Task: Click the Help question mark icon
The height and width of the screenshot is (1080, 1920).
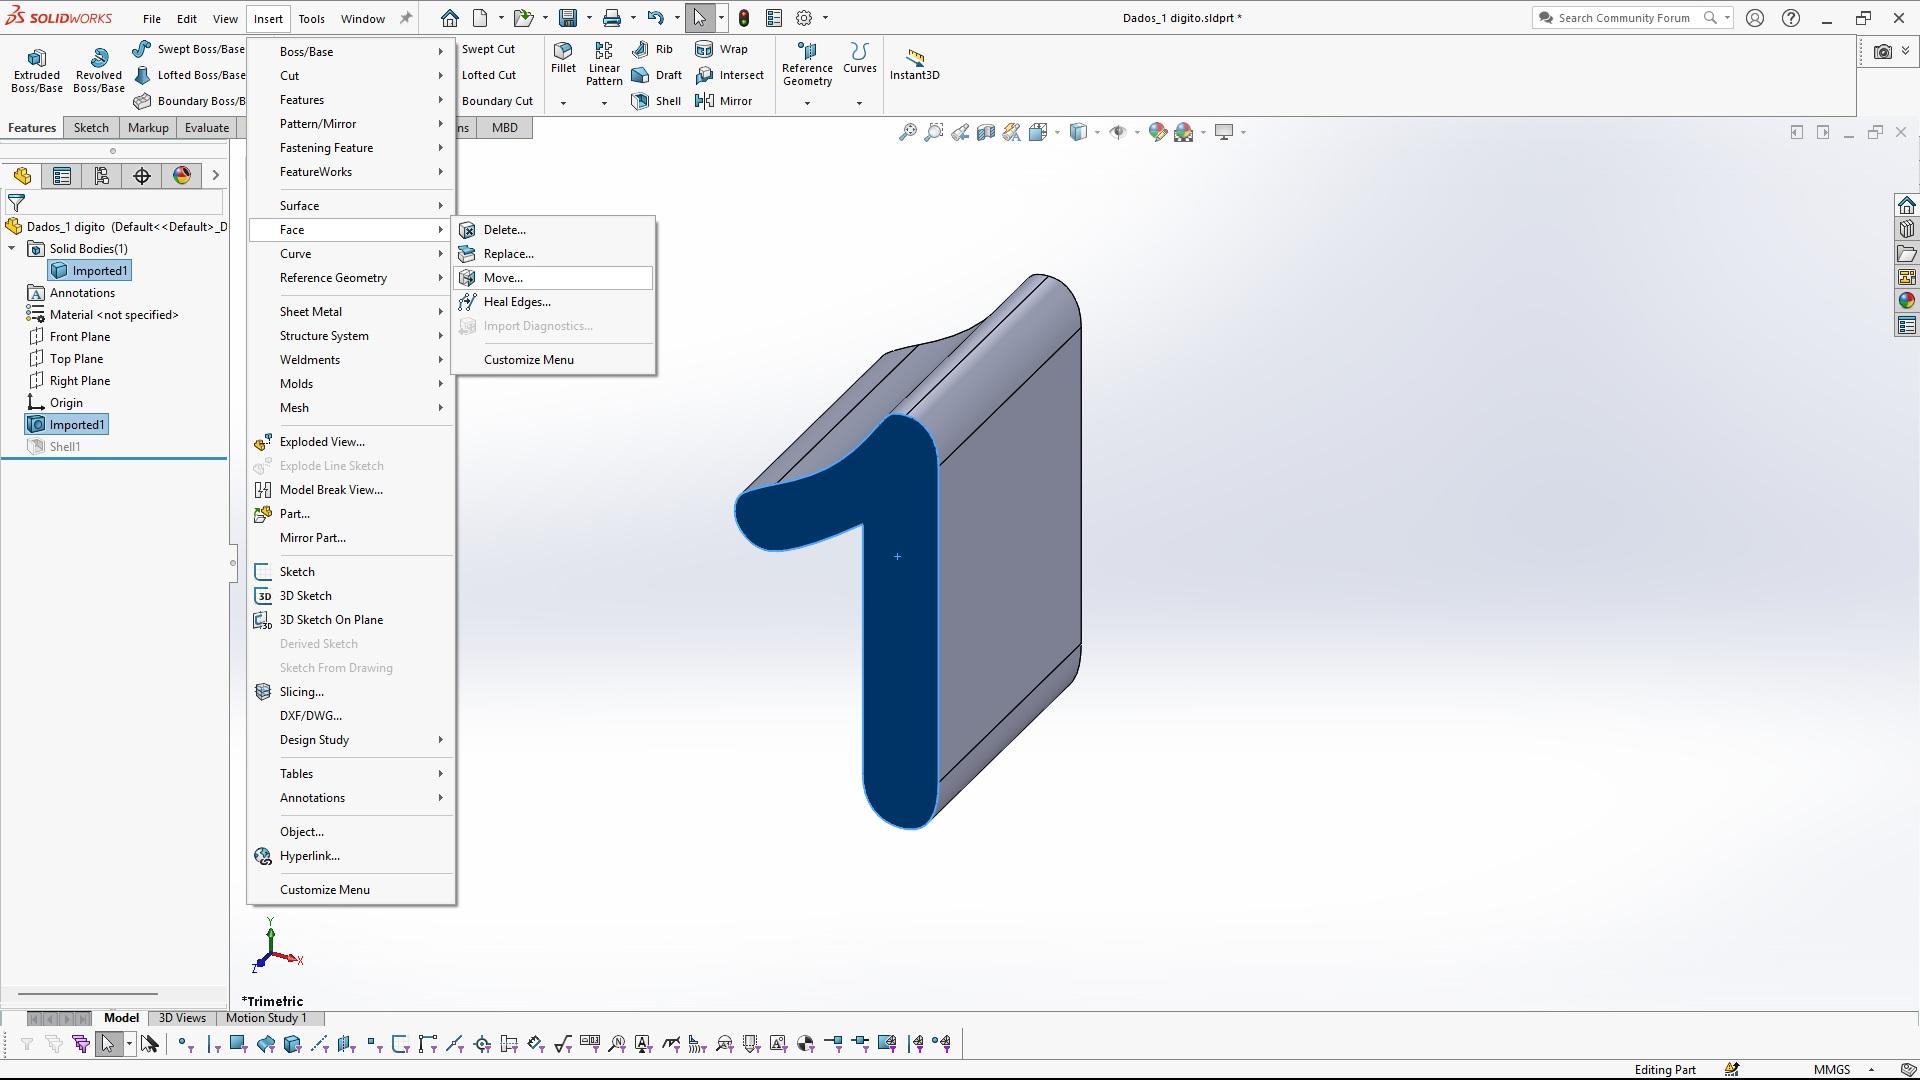Action: pos(1791,18)
